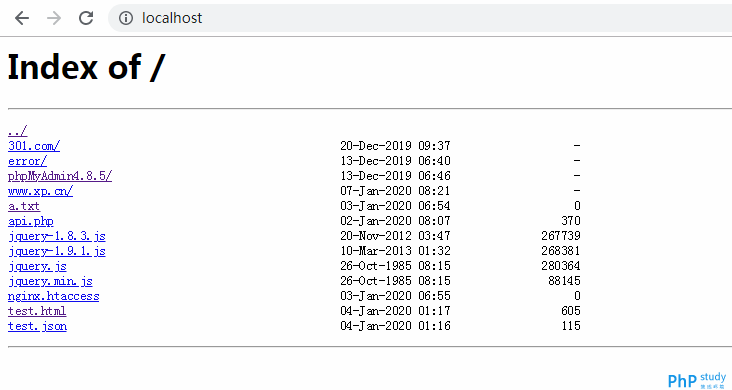Click the browser forward arrow
This screenshot has width=732, height=390.
coord(54,18)
